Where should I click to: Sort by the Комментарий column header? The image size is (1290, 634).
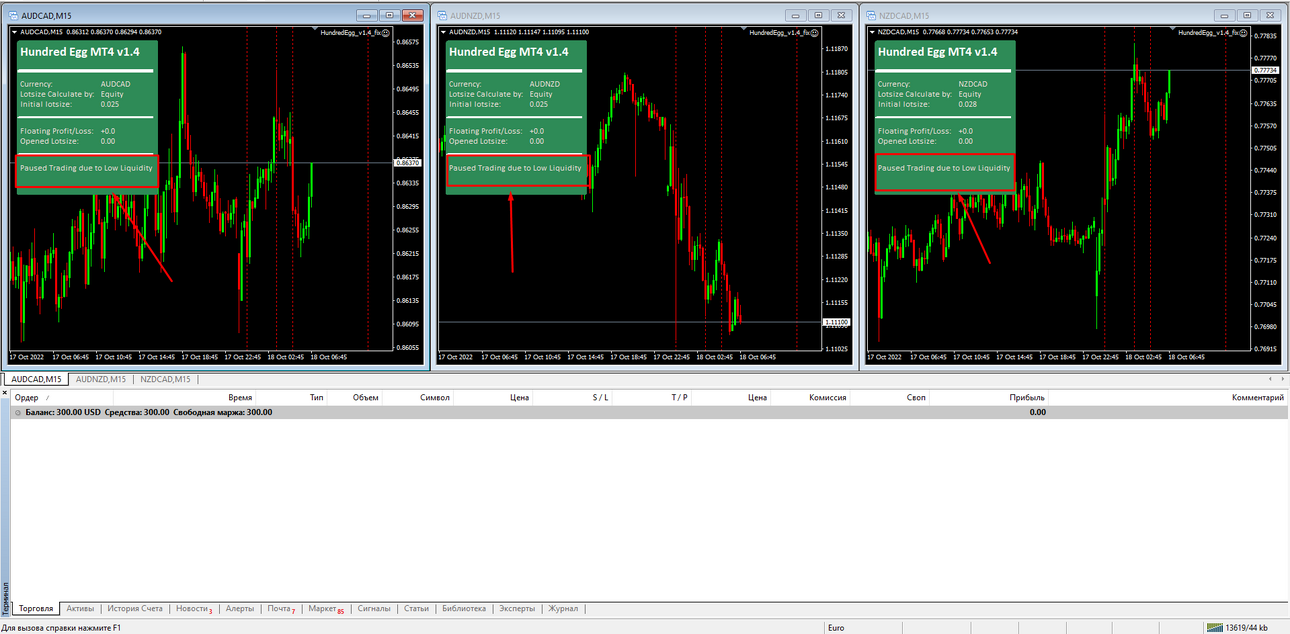pos(1168,397)
